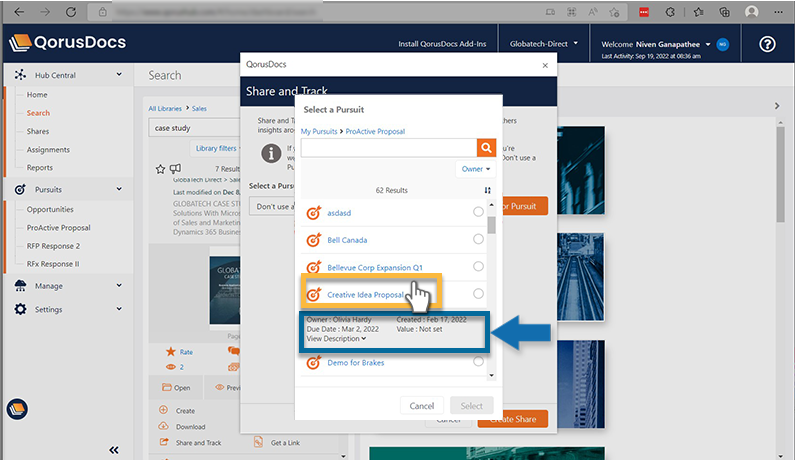Click the Pursuits target icon in sidebar

pos(20,189)
